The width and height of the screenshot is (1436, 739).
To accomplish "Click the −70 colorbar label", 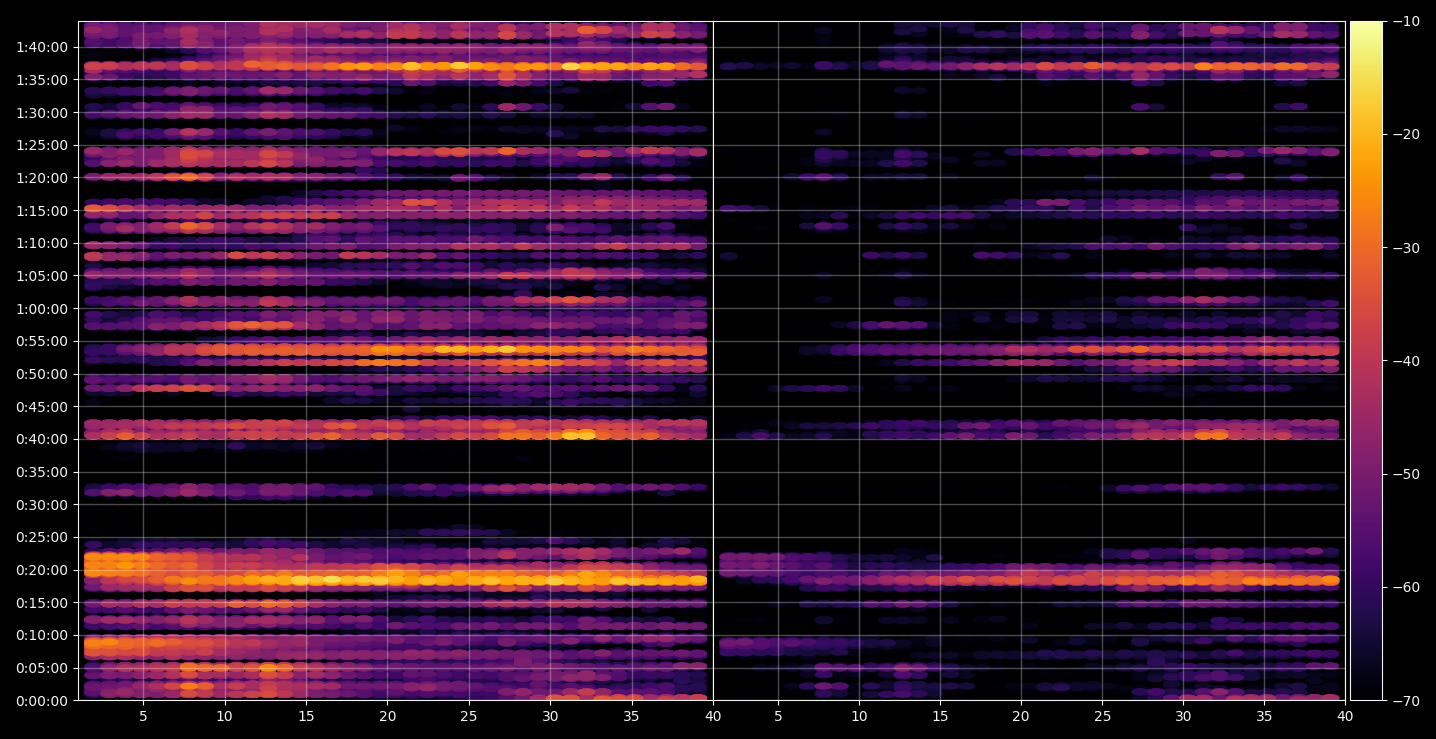I will click(1405, 700).
